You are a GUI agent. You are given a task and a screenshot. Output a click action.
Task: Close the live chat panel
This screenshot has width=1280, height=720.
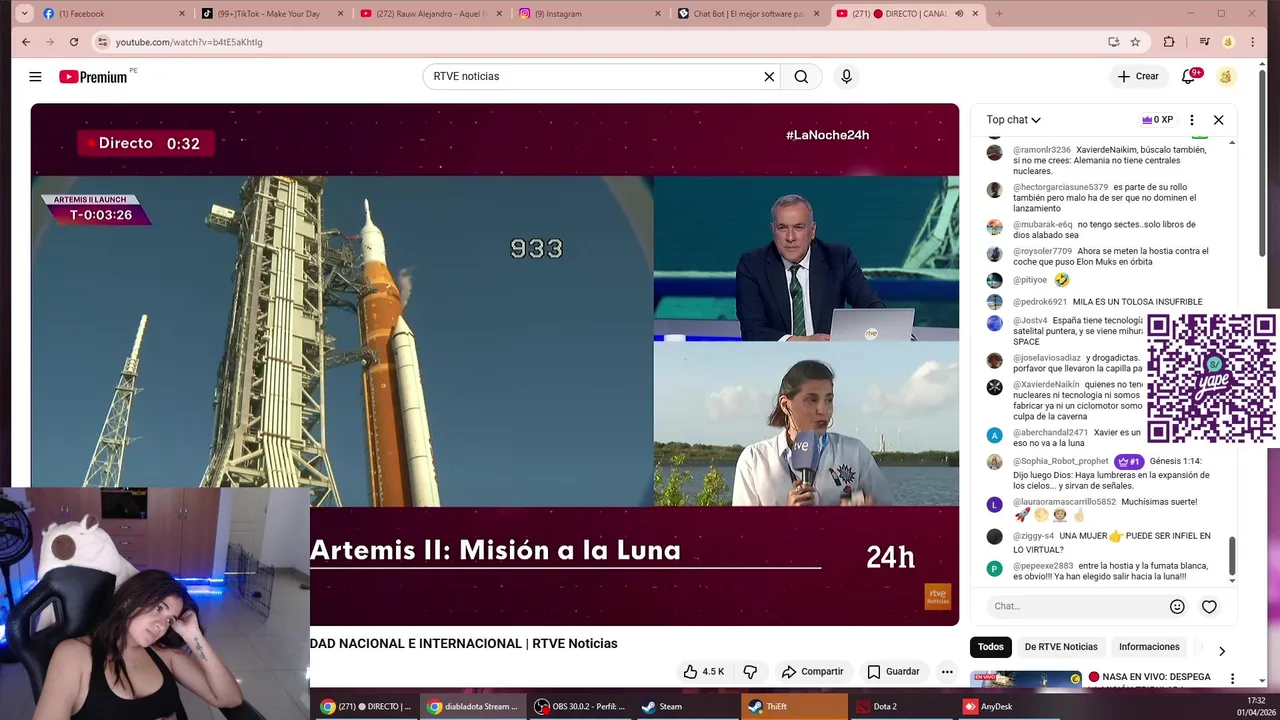coord(1218,120)
